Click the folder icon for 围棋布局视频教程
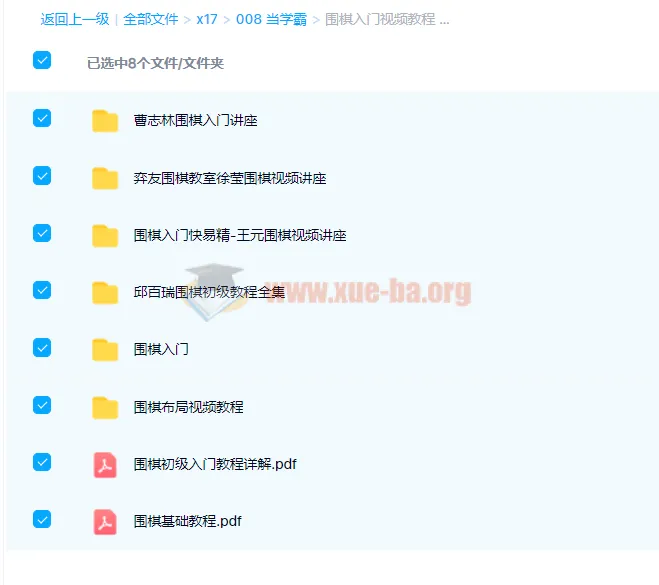 pyautogui.click(x=105, y=407)
